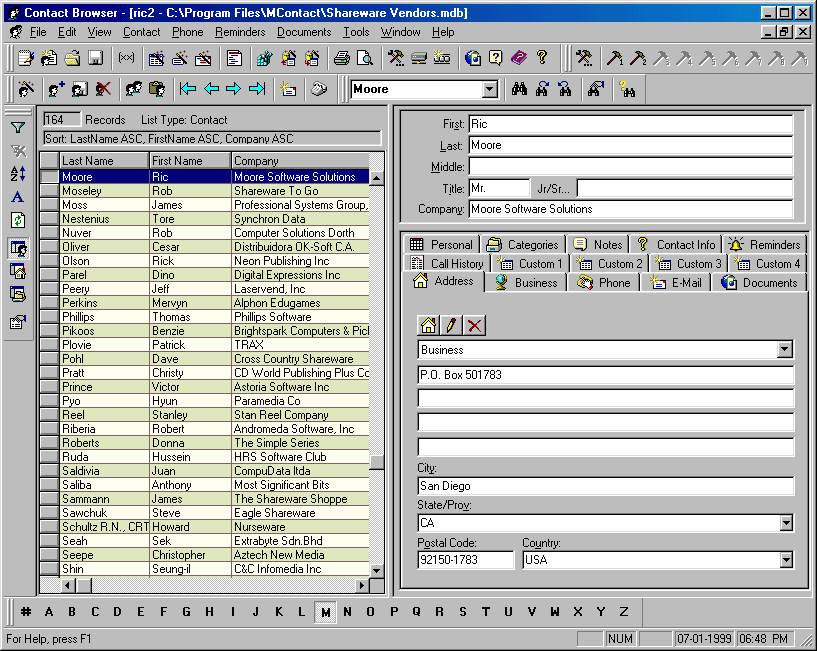The width and height of the screenshot is (817, 651).
Task: Jump to letter Z in alphabet bar
Action: [624, 612]
